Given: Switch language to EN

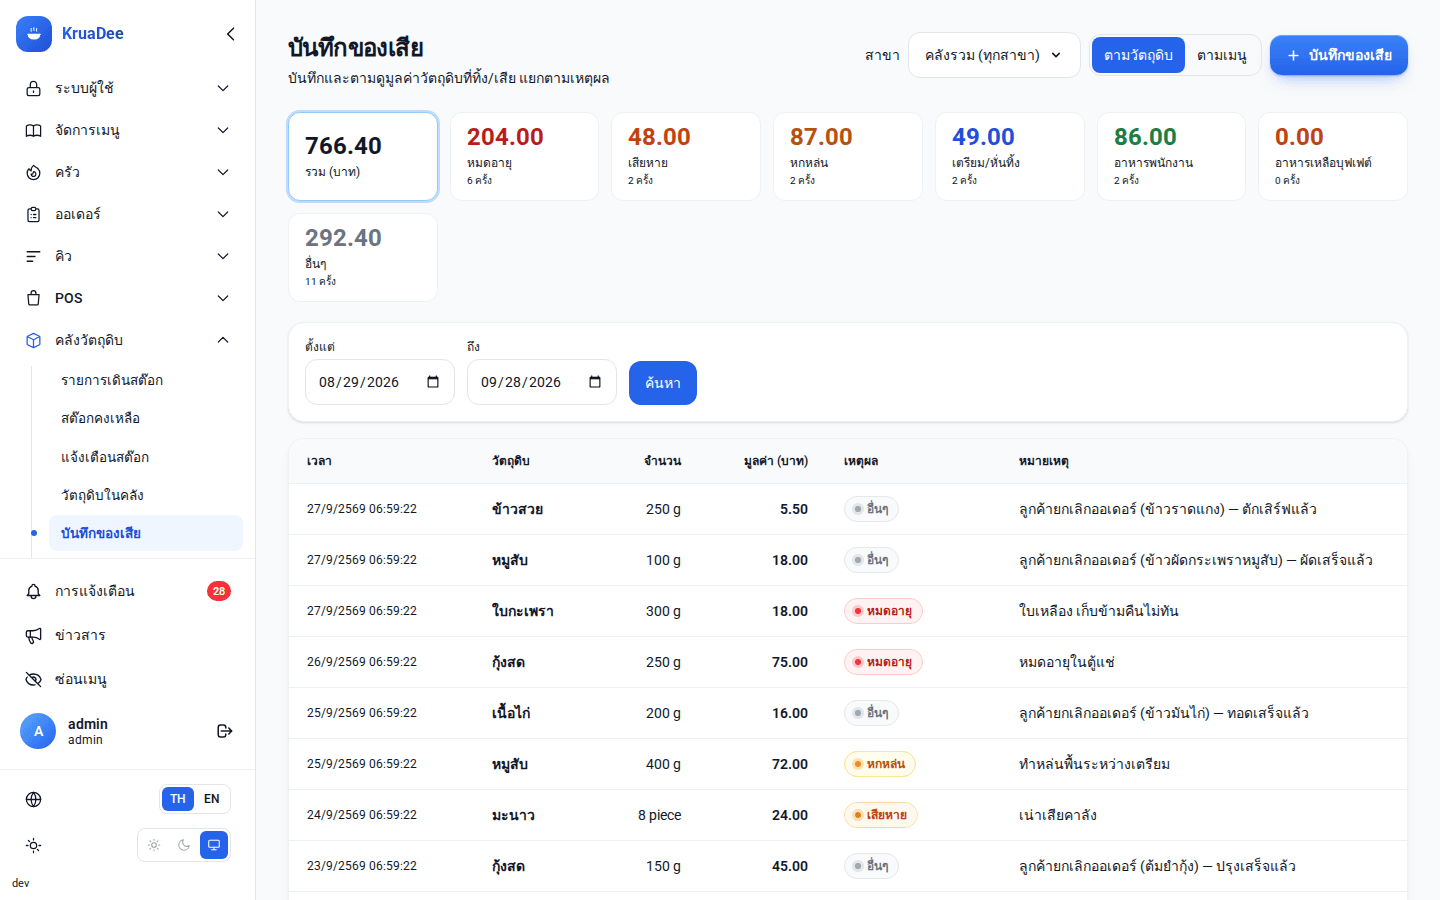Looking at the screenshot, I should (212, 799).
